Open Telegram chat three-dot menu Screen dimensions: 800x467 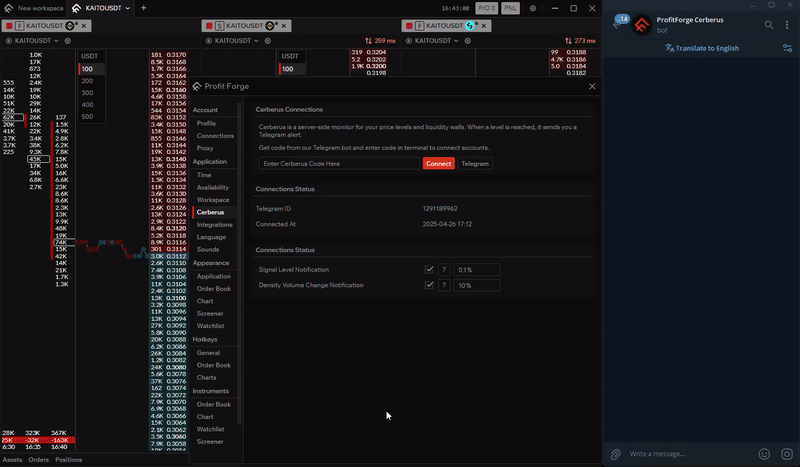(787, 24)
